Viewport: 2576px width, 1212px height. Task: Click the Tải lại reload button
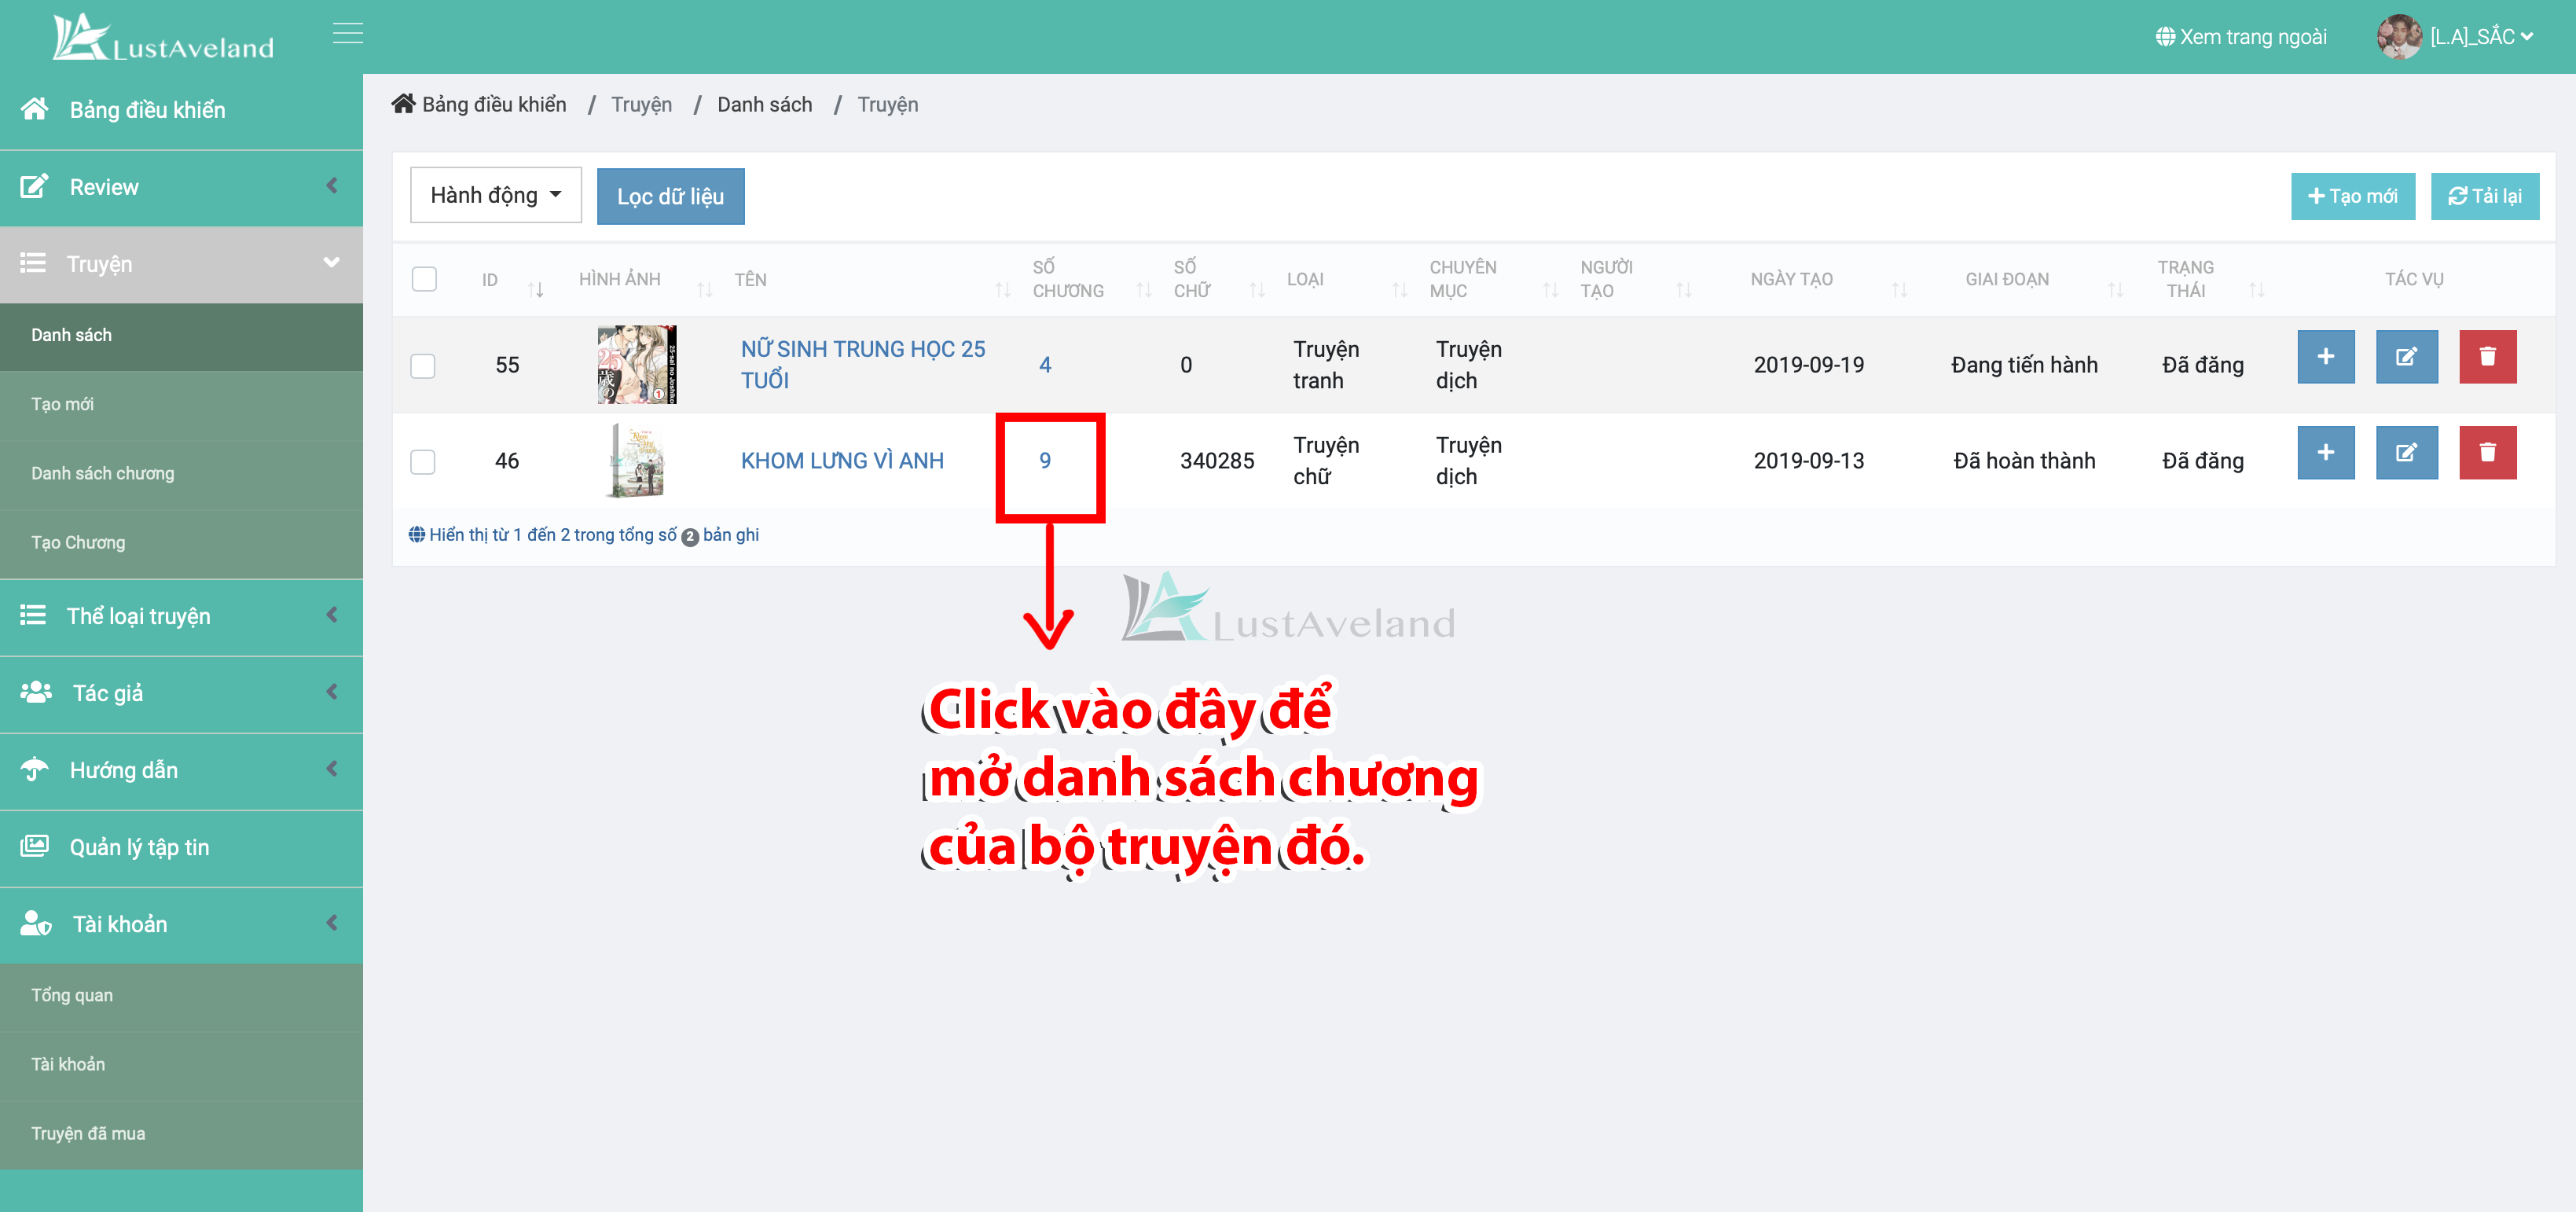[x=2484, y=196]
